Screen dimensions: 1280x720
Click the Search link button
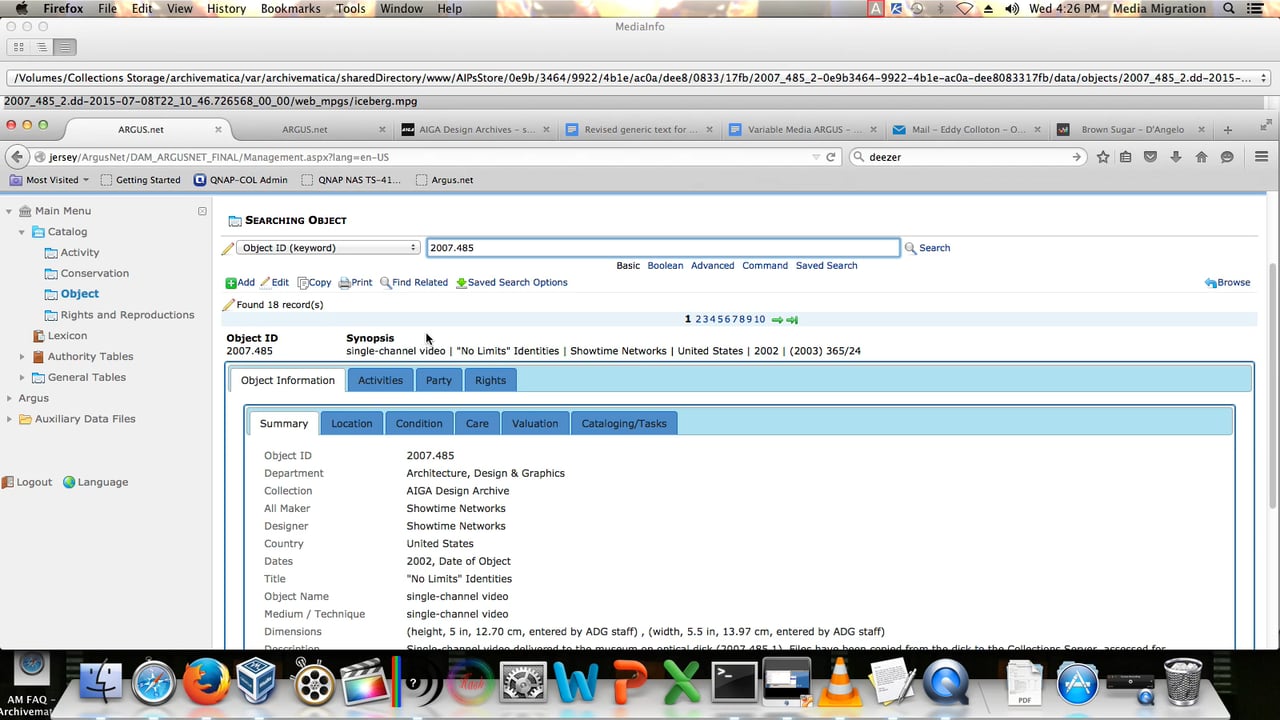click(927, 248)
